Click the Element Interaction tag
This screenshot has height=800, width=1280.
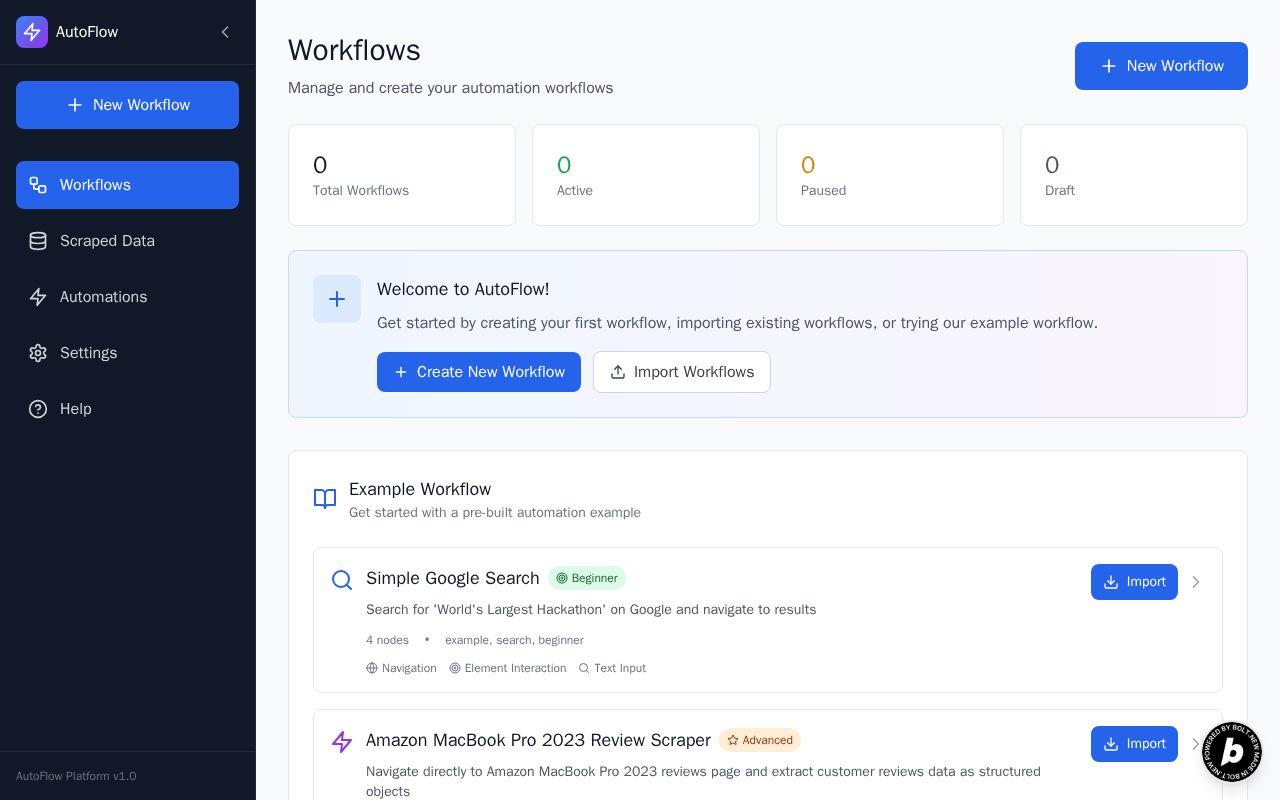(x=508, y=668)
